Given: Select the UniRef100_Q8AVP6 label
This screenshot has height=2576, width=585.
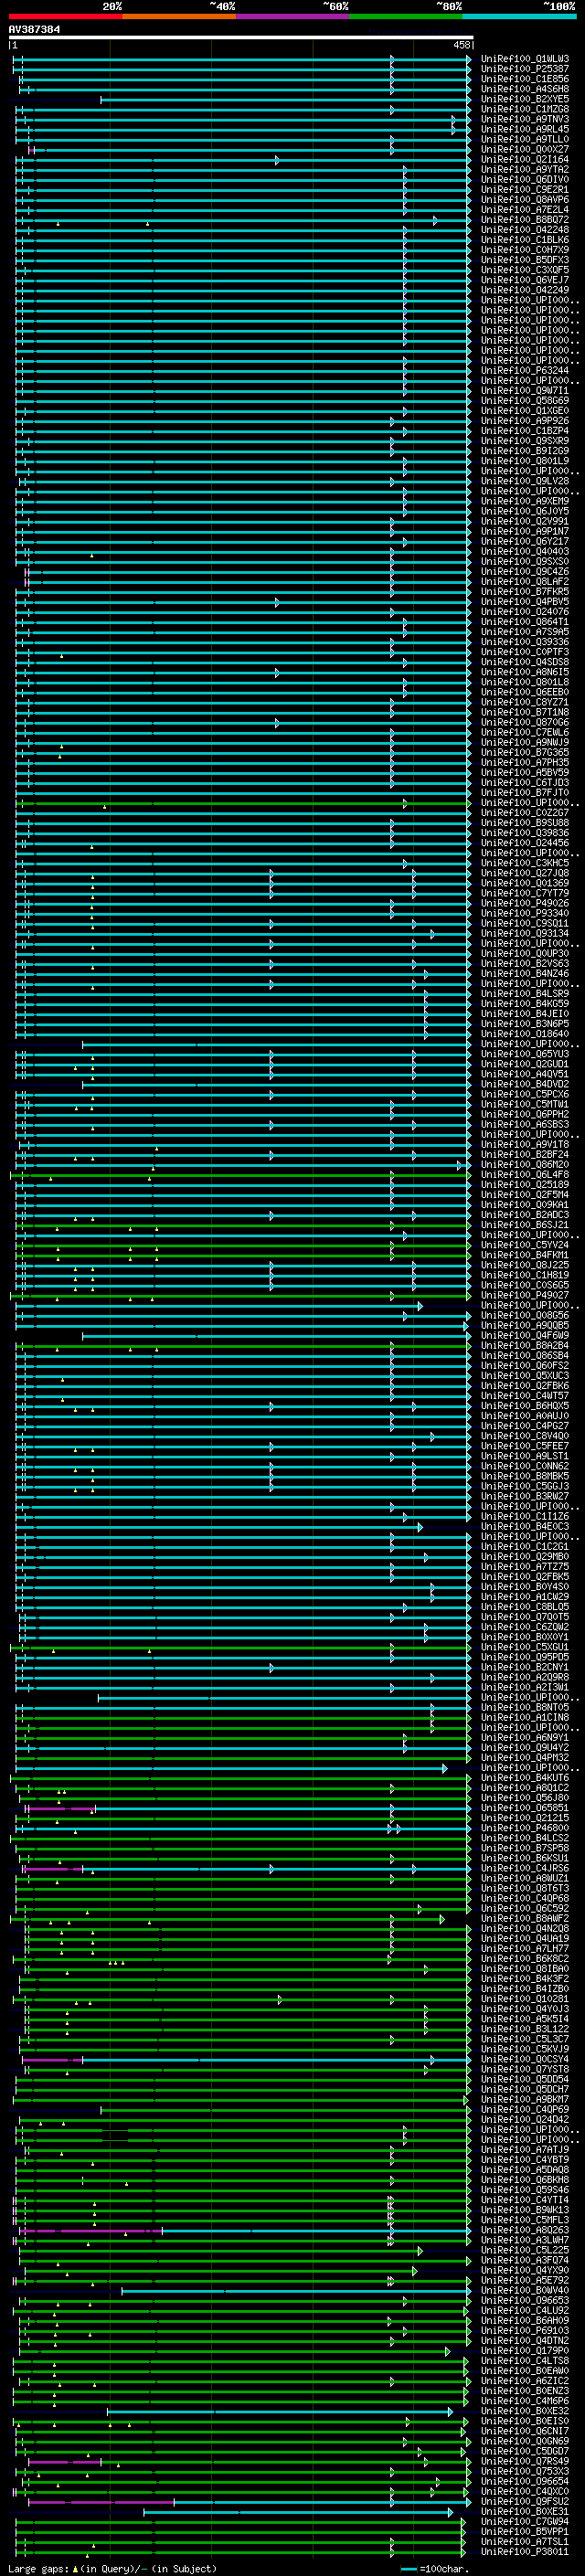Looking at the screenshot, I should pyautogui.click(x=525, y=199).
